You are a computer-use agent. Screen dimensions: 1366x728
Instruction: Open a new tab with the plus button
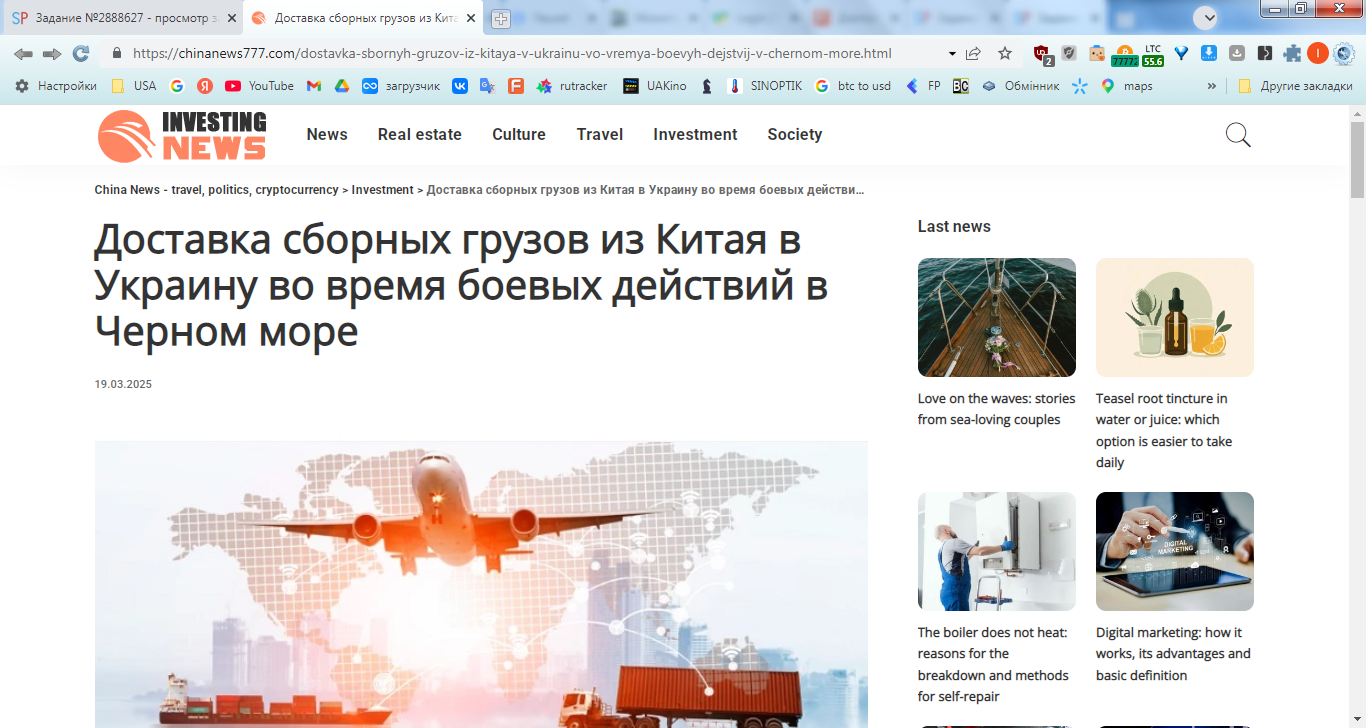[501, 19]
